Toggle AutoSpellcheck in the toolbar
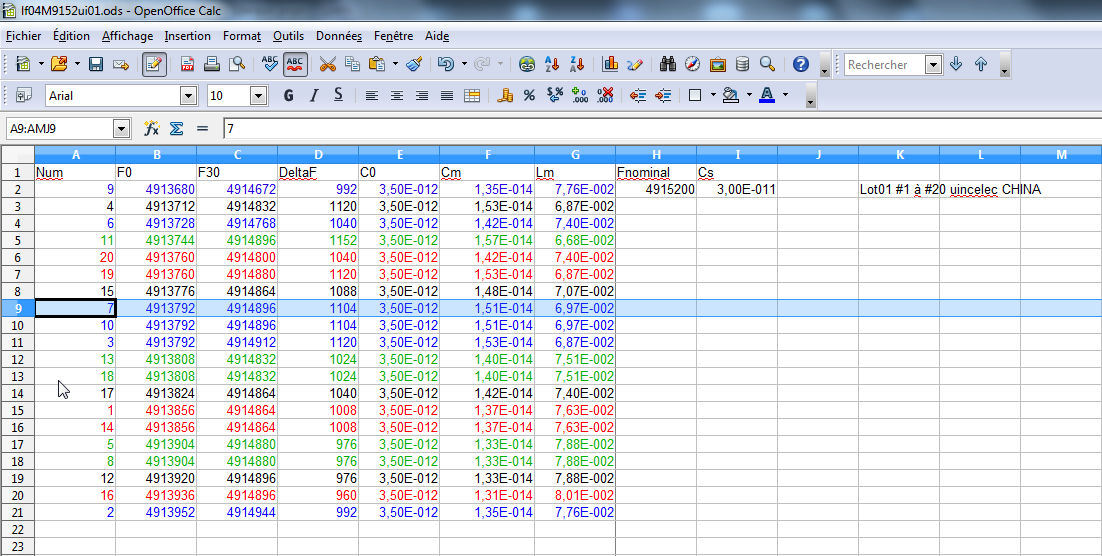The width and height of the screenshot is (1102, 556). point(295,64)
